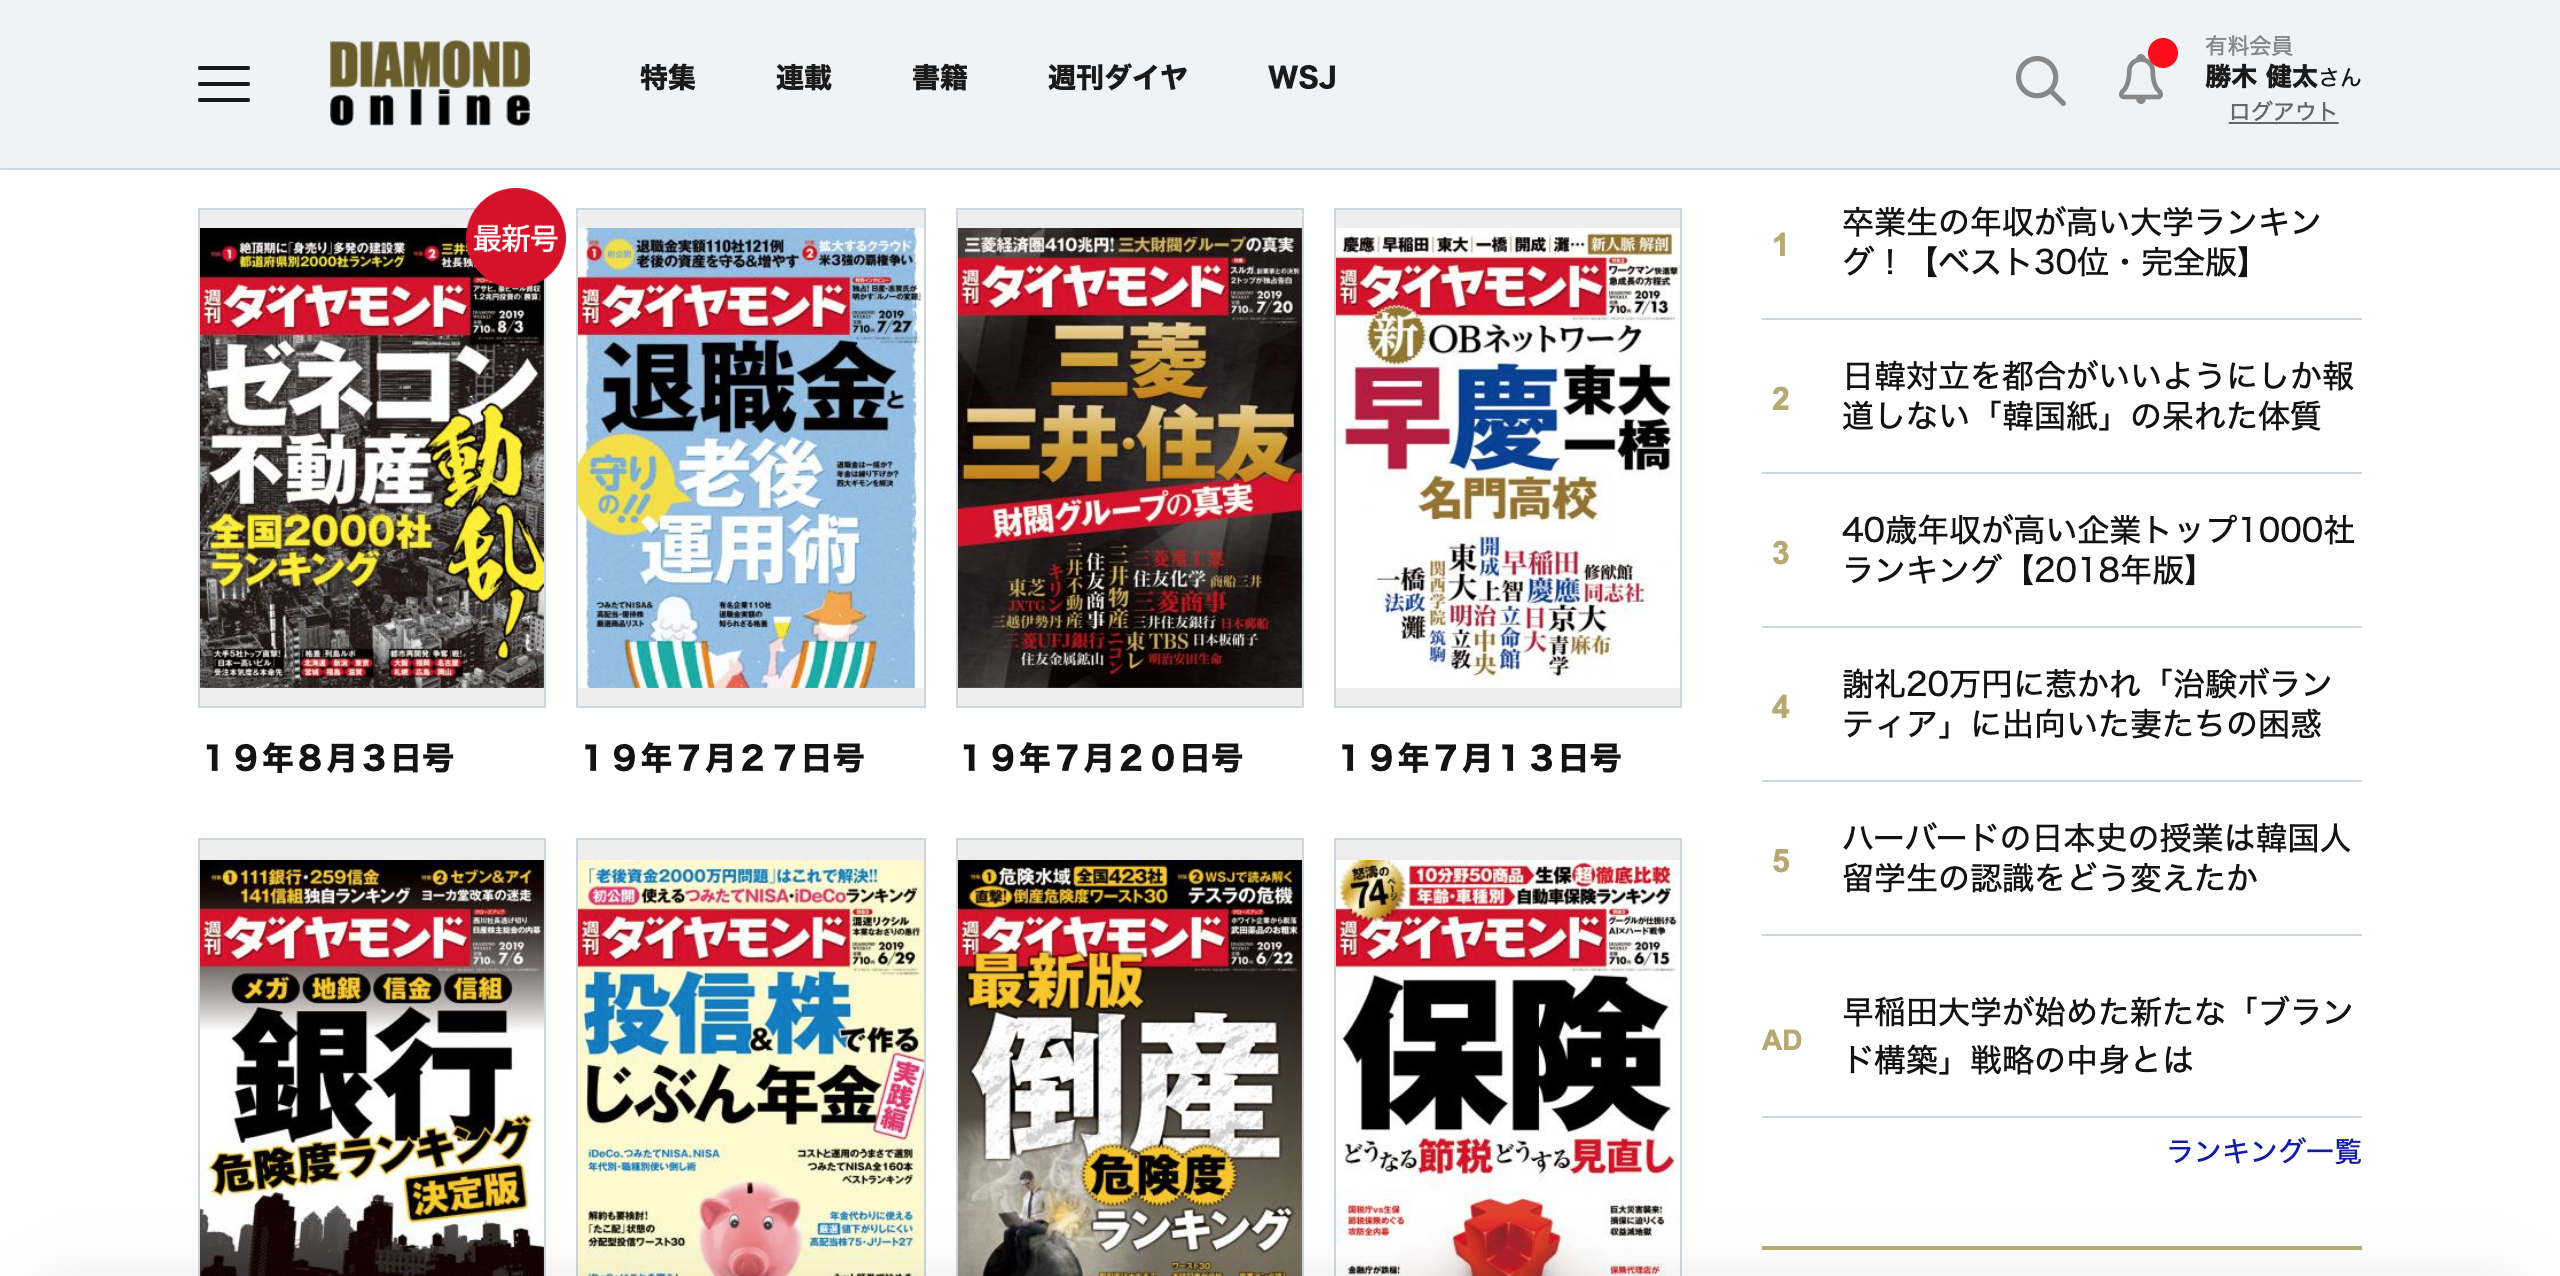Screen dimensions: 2560x1276
Task: Click the ログアウト link
Action: click(x=2283, y=111)
